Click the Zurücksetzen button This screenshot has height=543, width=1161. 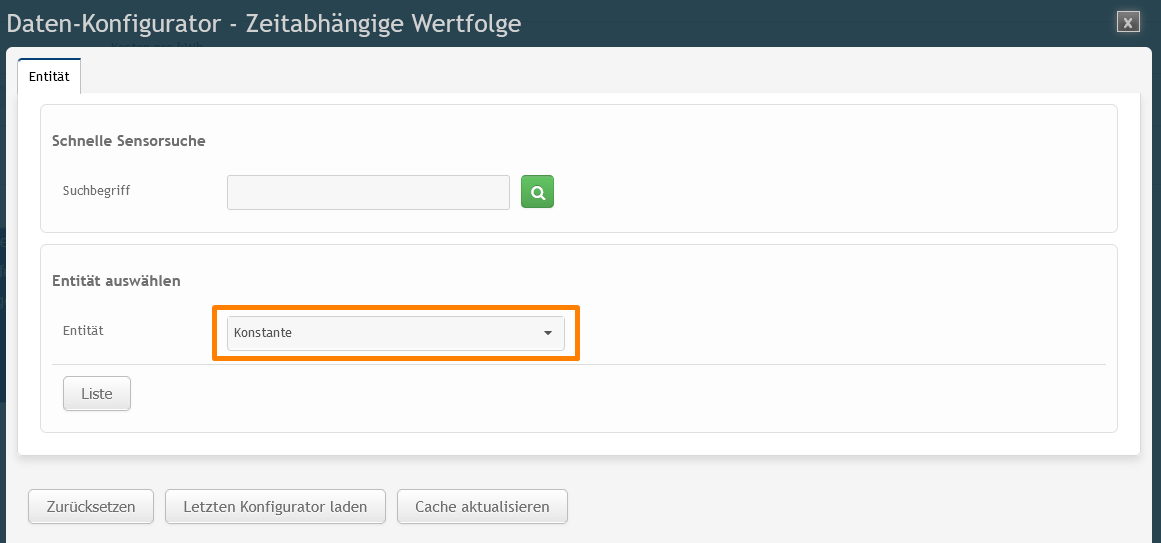click(91, 507)
